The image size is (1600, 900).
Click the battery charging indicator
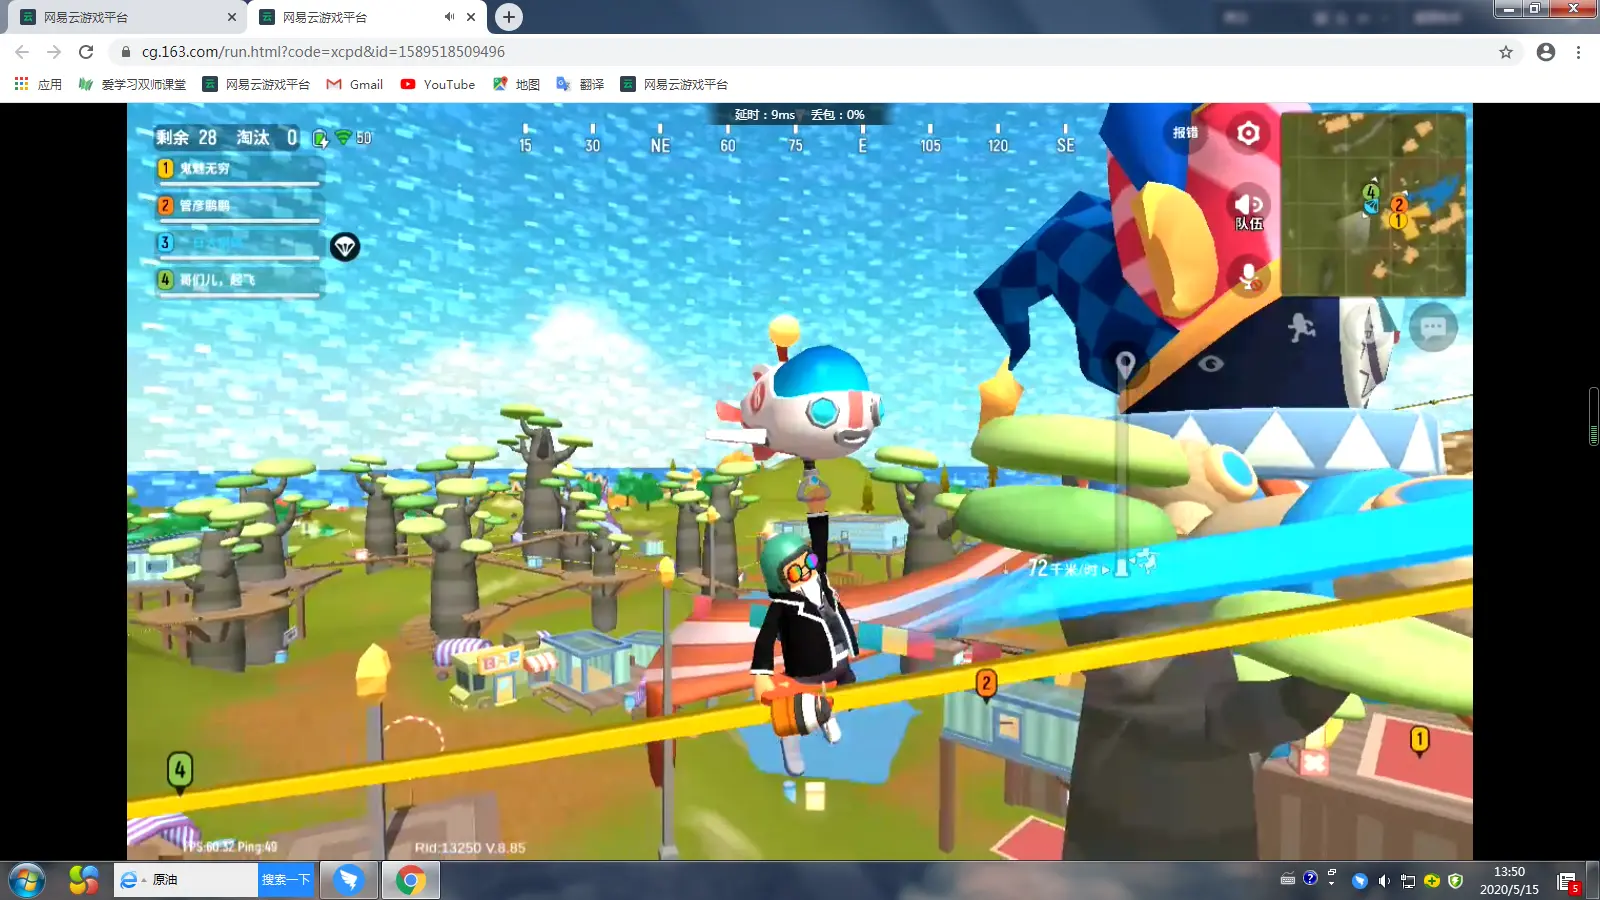click(320, 138)
